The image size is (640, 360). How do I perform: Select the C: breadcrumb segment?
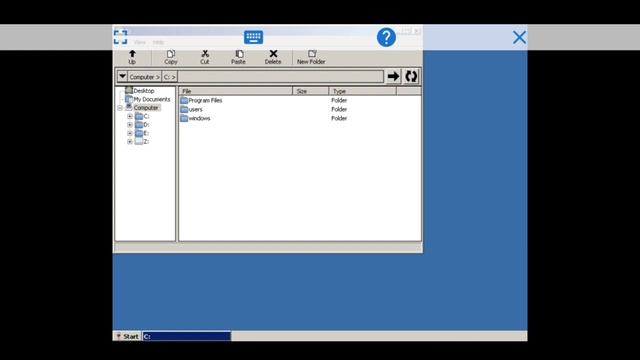[169, 77]
